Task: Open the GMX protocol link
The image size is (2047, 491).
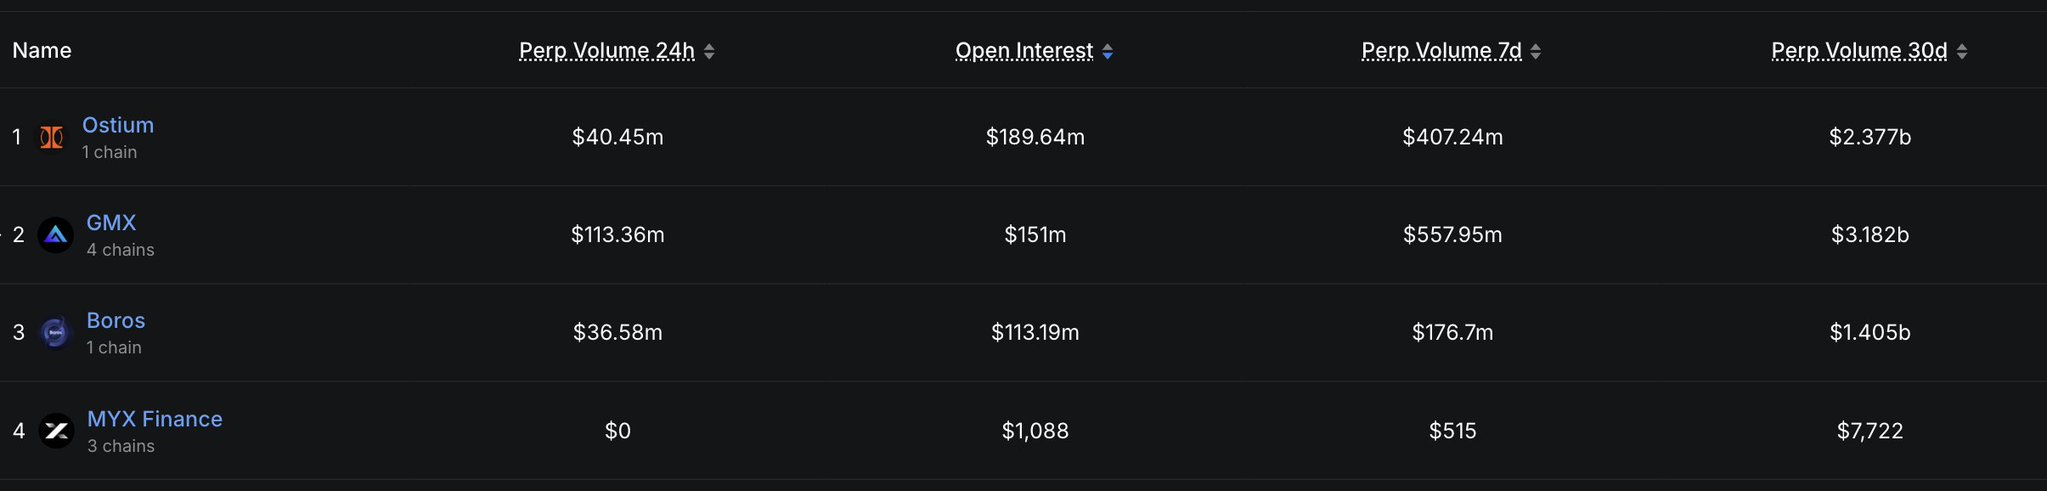Action: (111, 223)
